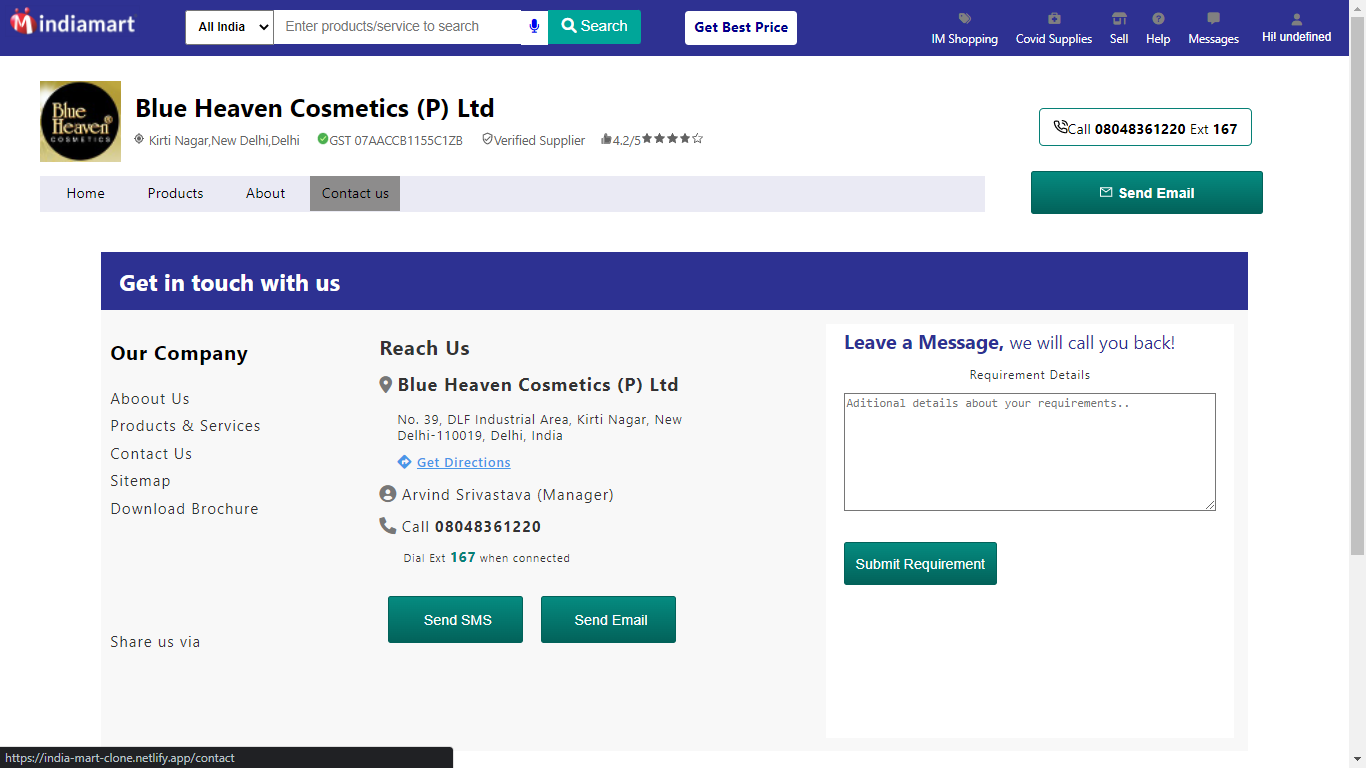Focus the product search input field
Screen dimensions: 1366x768
(x=397, y=27)
